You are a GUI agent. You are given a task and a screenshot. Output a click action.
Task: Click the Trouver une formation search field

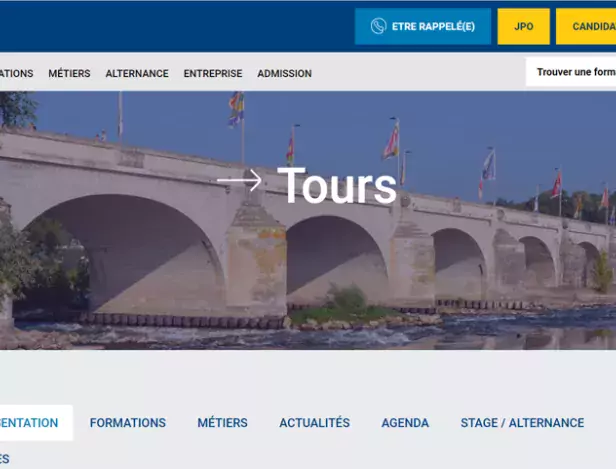pos(571,72)
